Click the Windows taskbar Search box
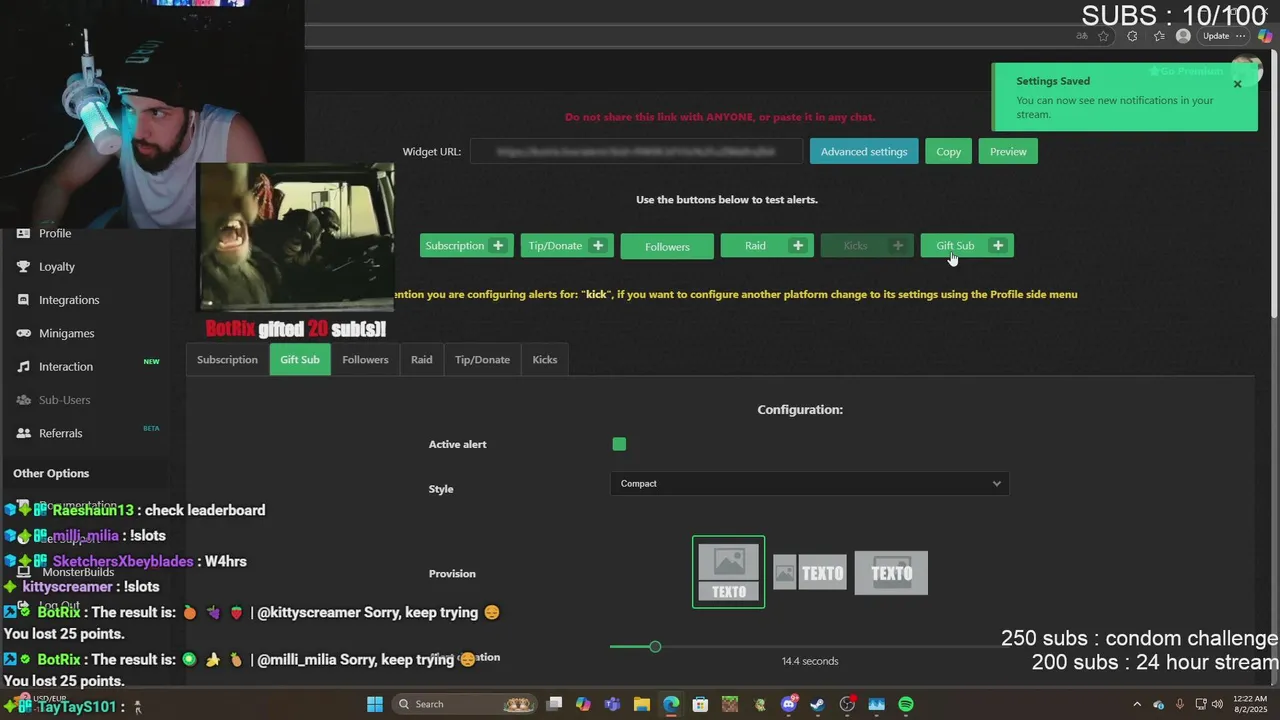Viewport: 1280px width, 720px height. tap(463, 704)
